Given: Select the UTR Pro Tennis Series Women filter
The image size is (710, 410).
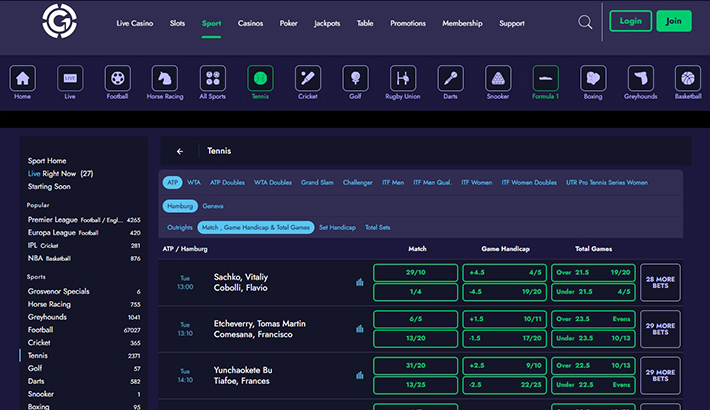Looking at the screenshot, I should [x=607, y=183].
